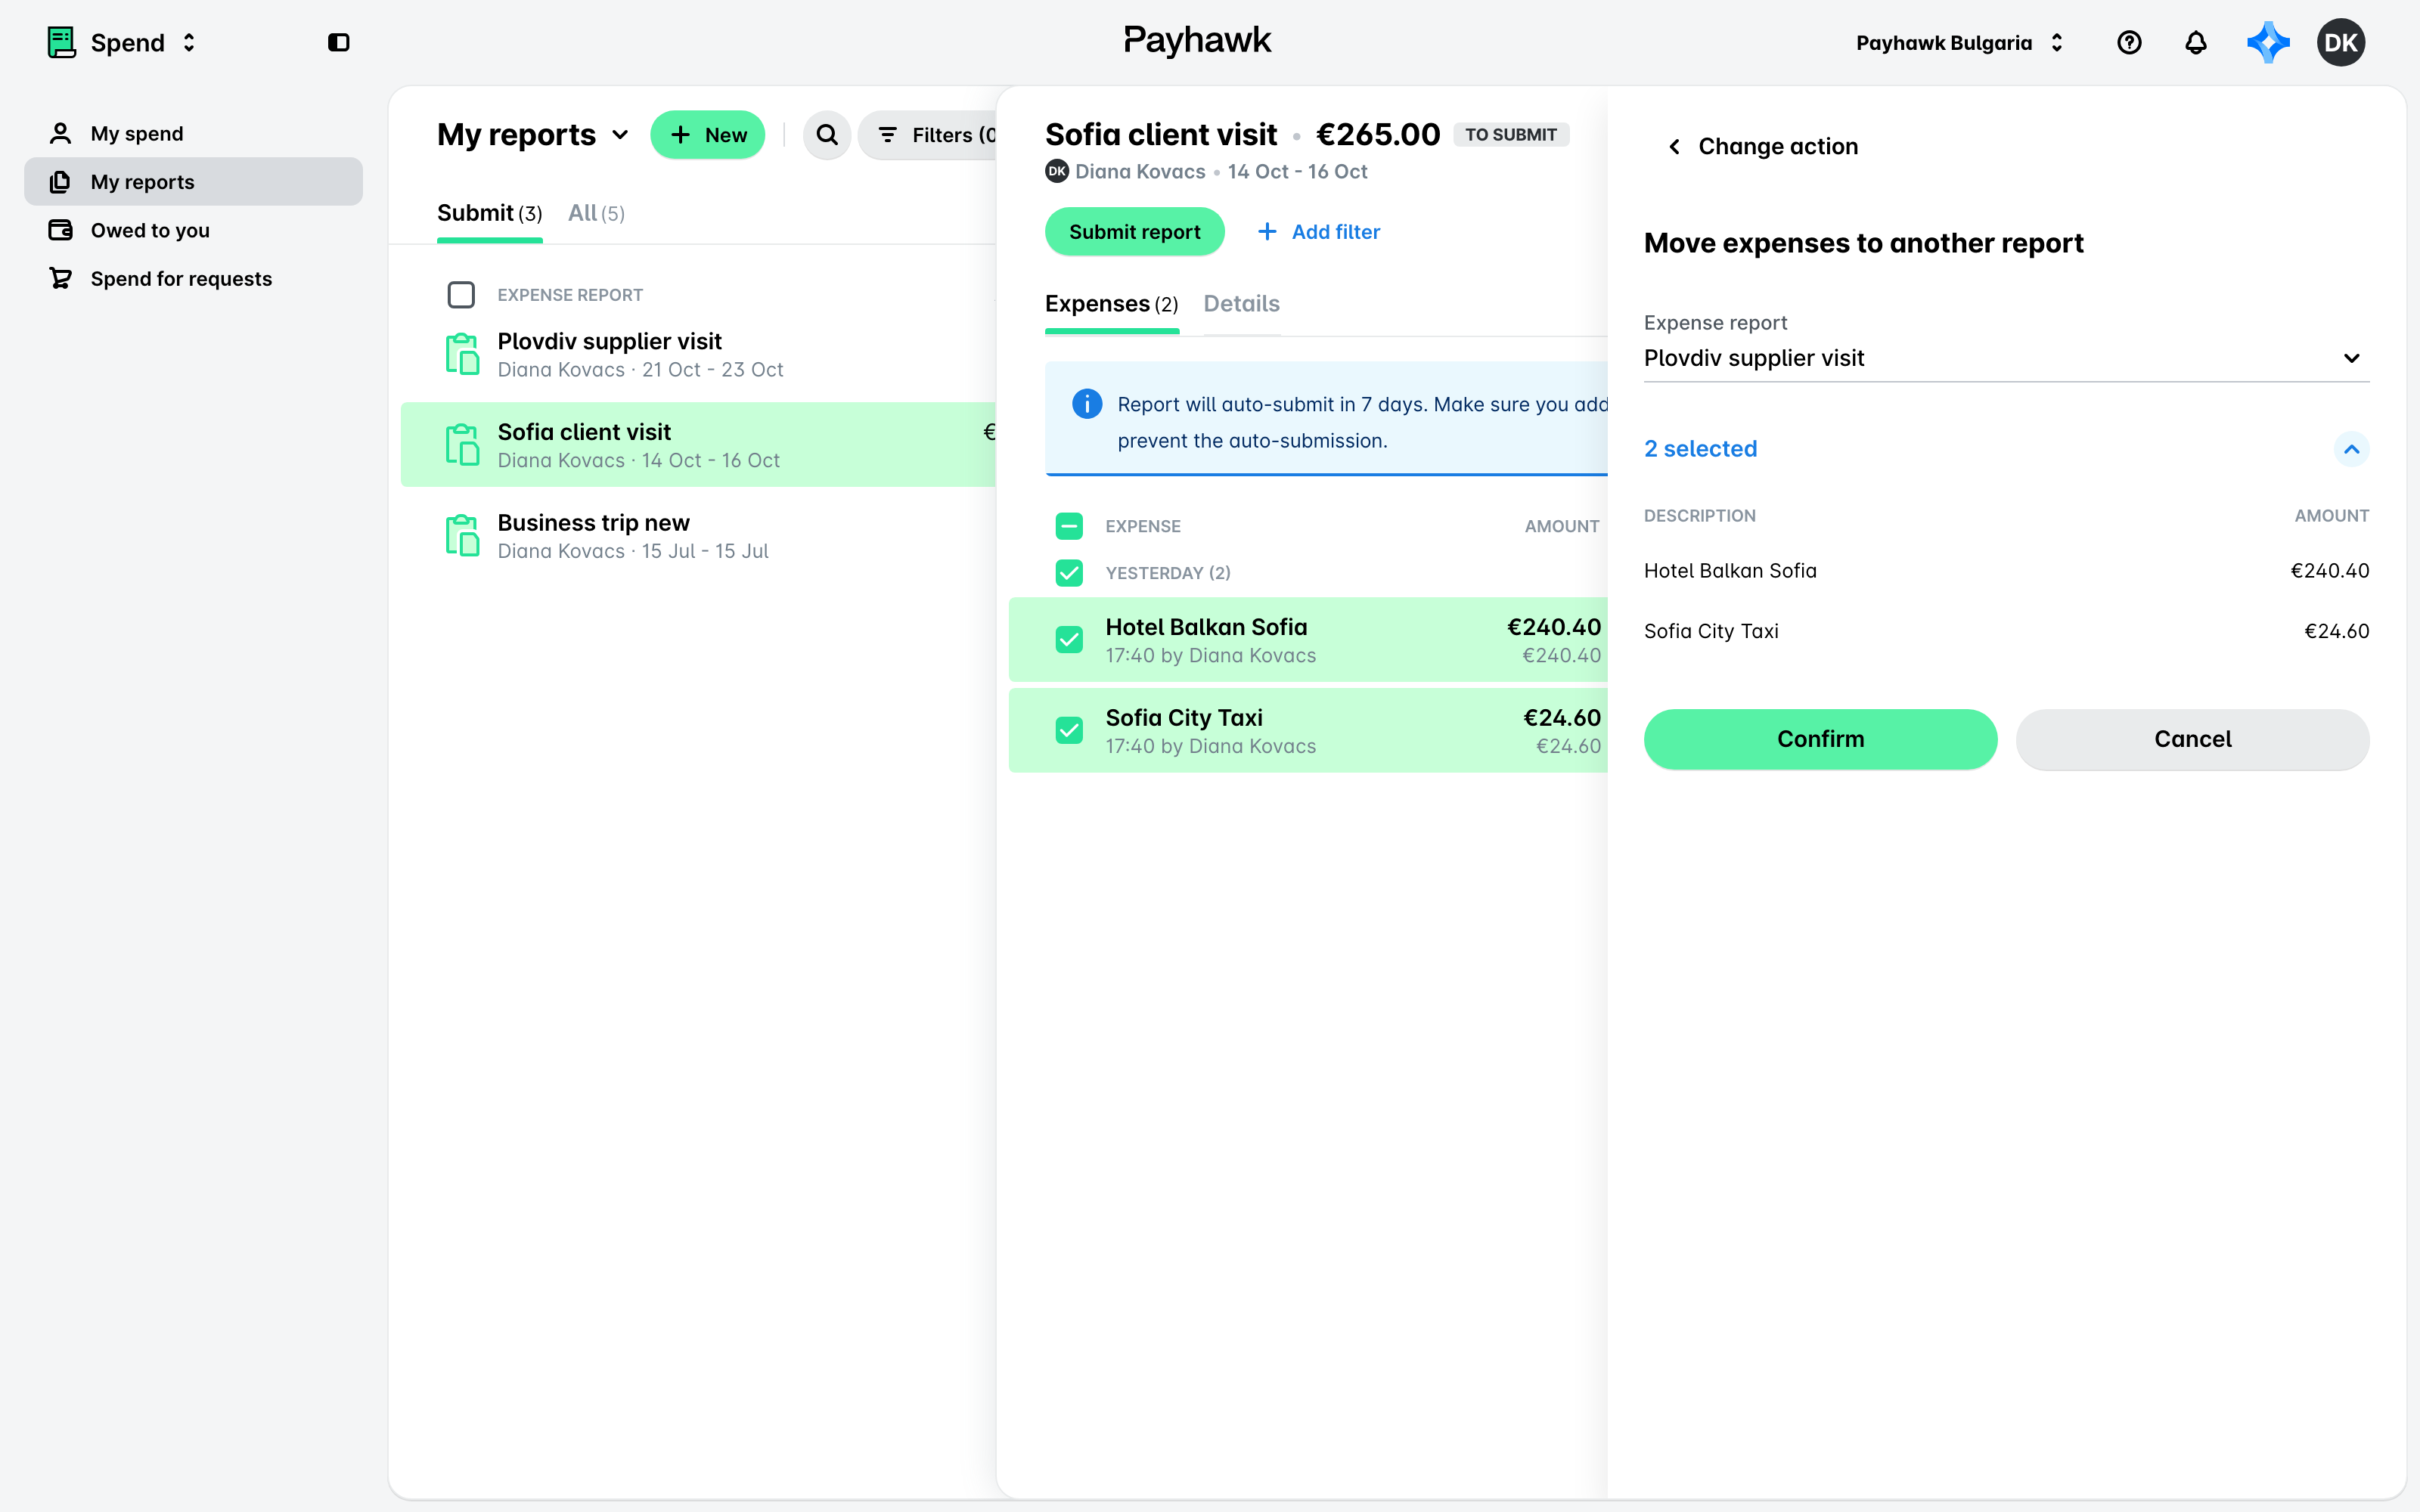Switch to the Details tab
The width and height of the screenshot is (2420, 1512).
1241,304
